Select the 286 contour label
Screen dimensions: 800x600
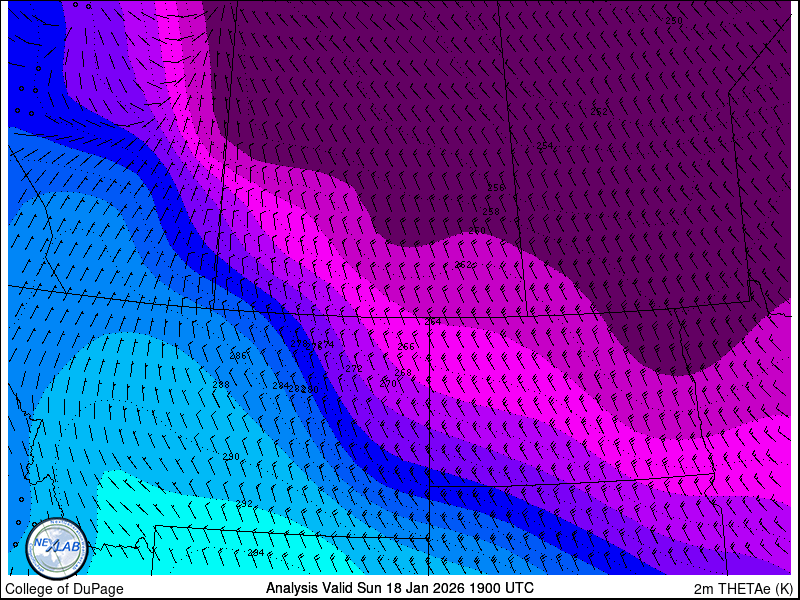pyautogui.click(x=238, y=356)
